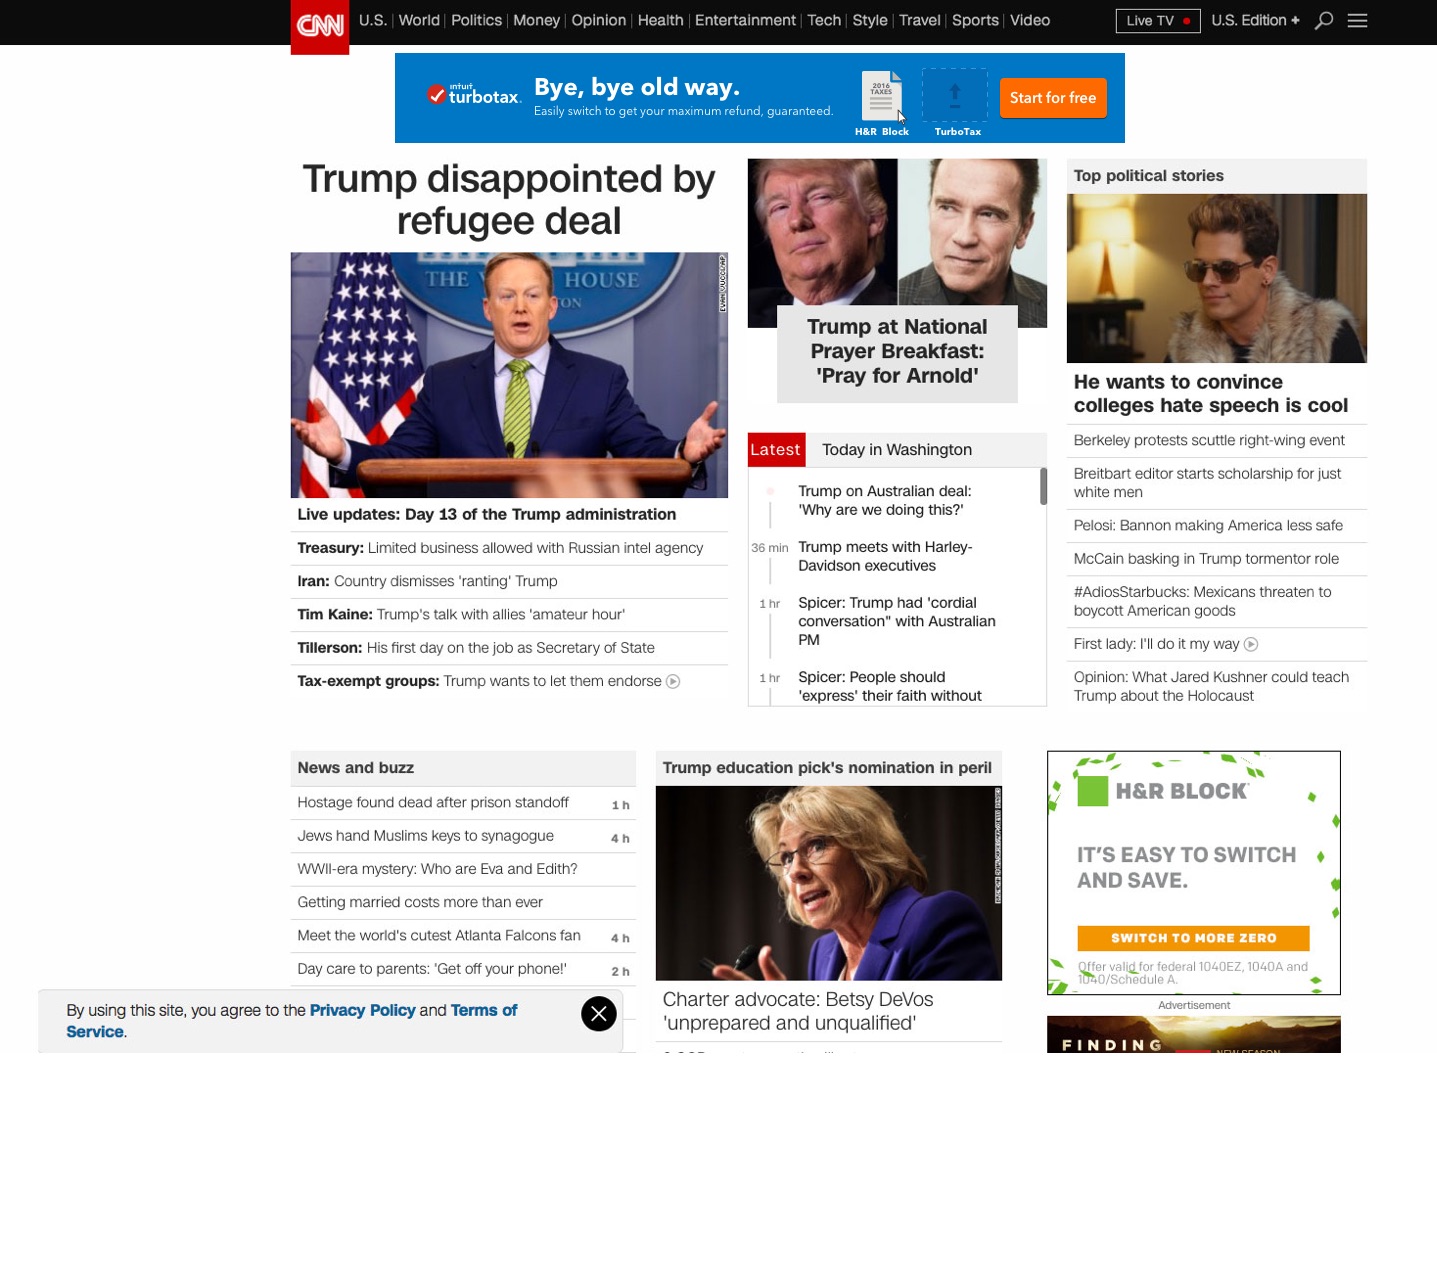Close the privacy policy notice
This screenshot has width=1437, height=1286.
click(599, 1014)
